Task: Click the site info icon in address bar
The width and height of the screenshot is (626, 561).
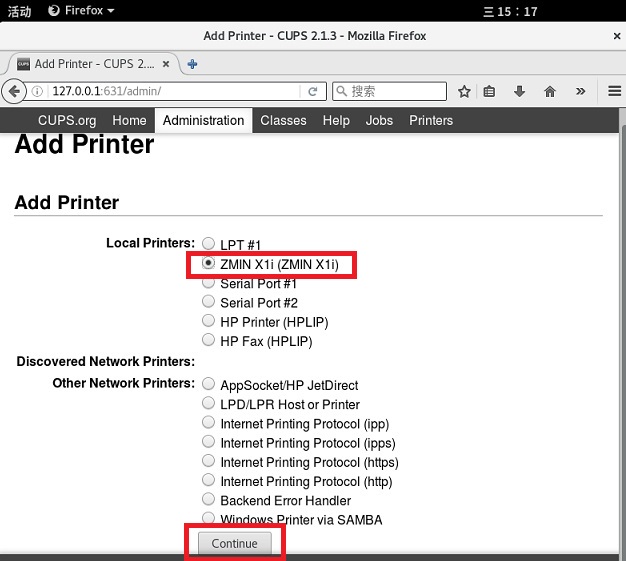Action: click(37, 91)
